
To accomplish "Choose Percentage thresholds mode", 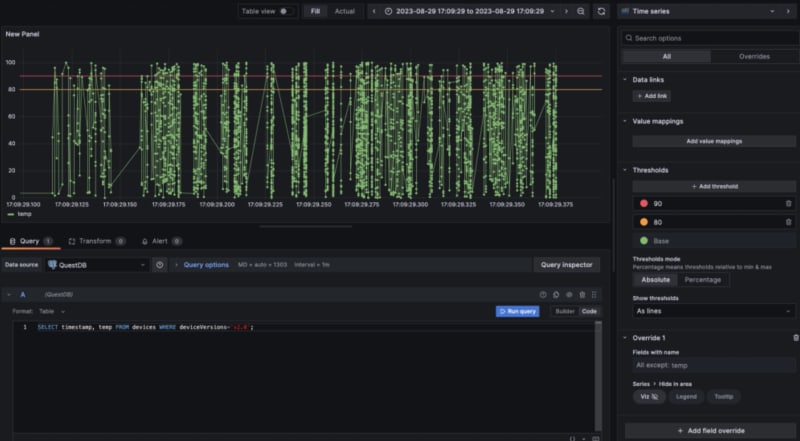I will 703,280.
